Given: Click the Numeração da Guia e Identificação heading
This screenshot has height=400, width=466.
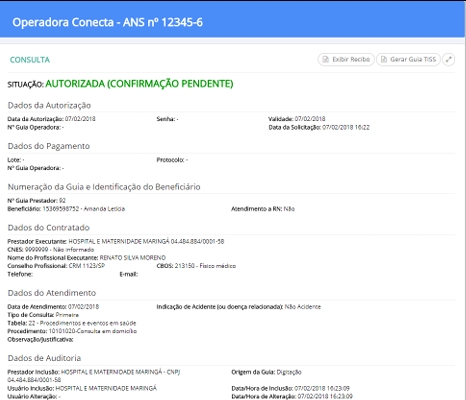Looking at the screenshot, I should (x=104, y=187).
